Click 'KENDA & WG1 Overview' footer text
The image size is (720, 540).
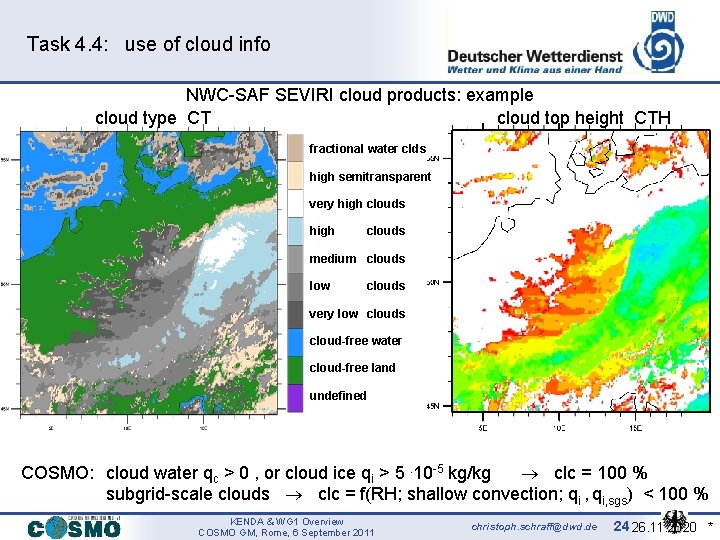coord(287,522)
